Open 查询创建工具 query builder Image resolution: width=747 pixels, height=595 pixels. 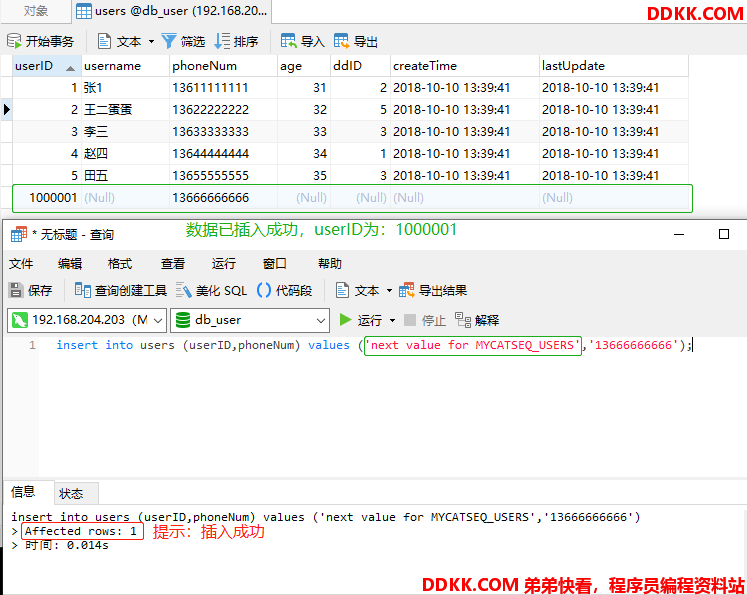[121, 290]
